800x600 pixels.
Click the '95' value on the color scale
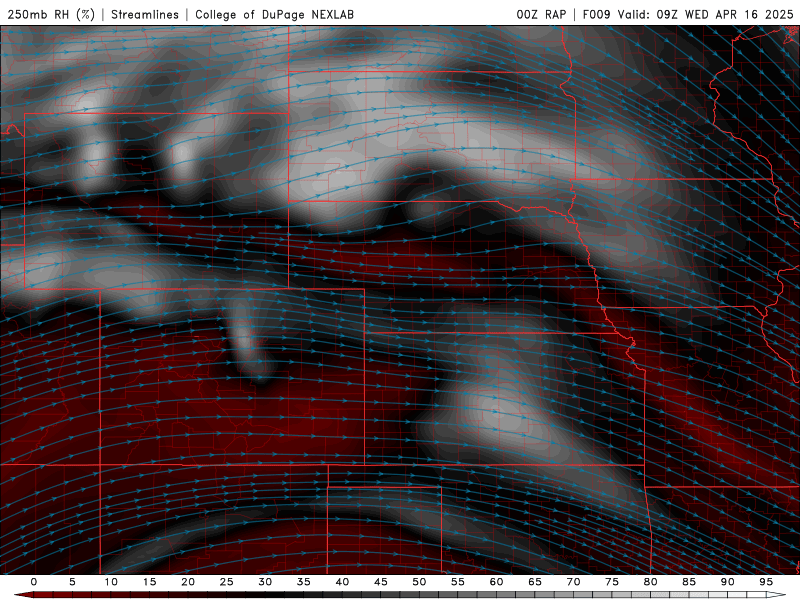766,582
